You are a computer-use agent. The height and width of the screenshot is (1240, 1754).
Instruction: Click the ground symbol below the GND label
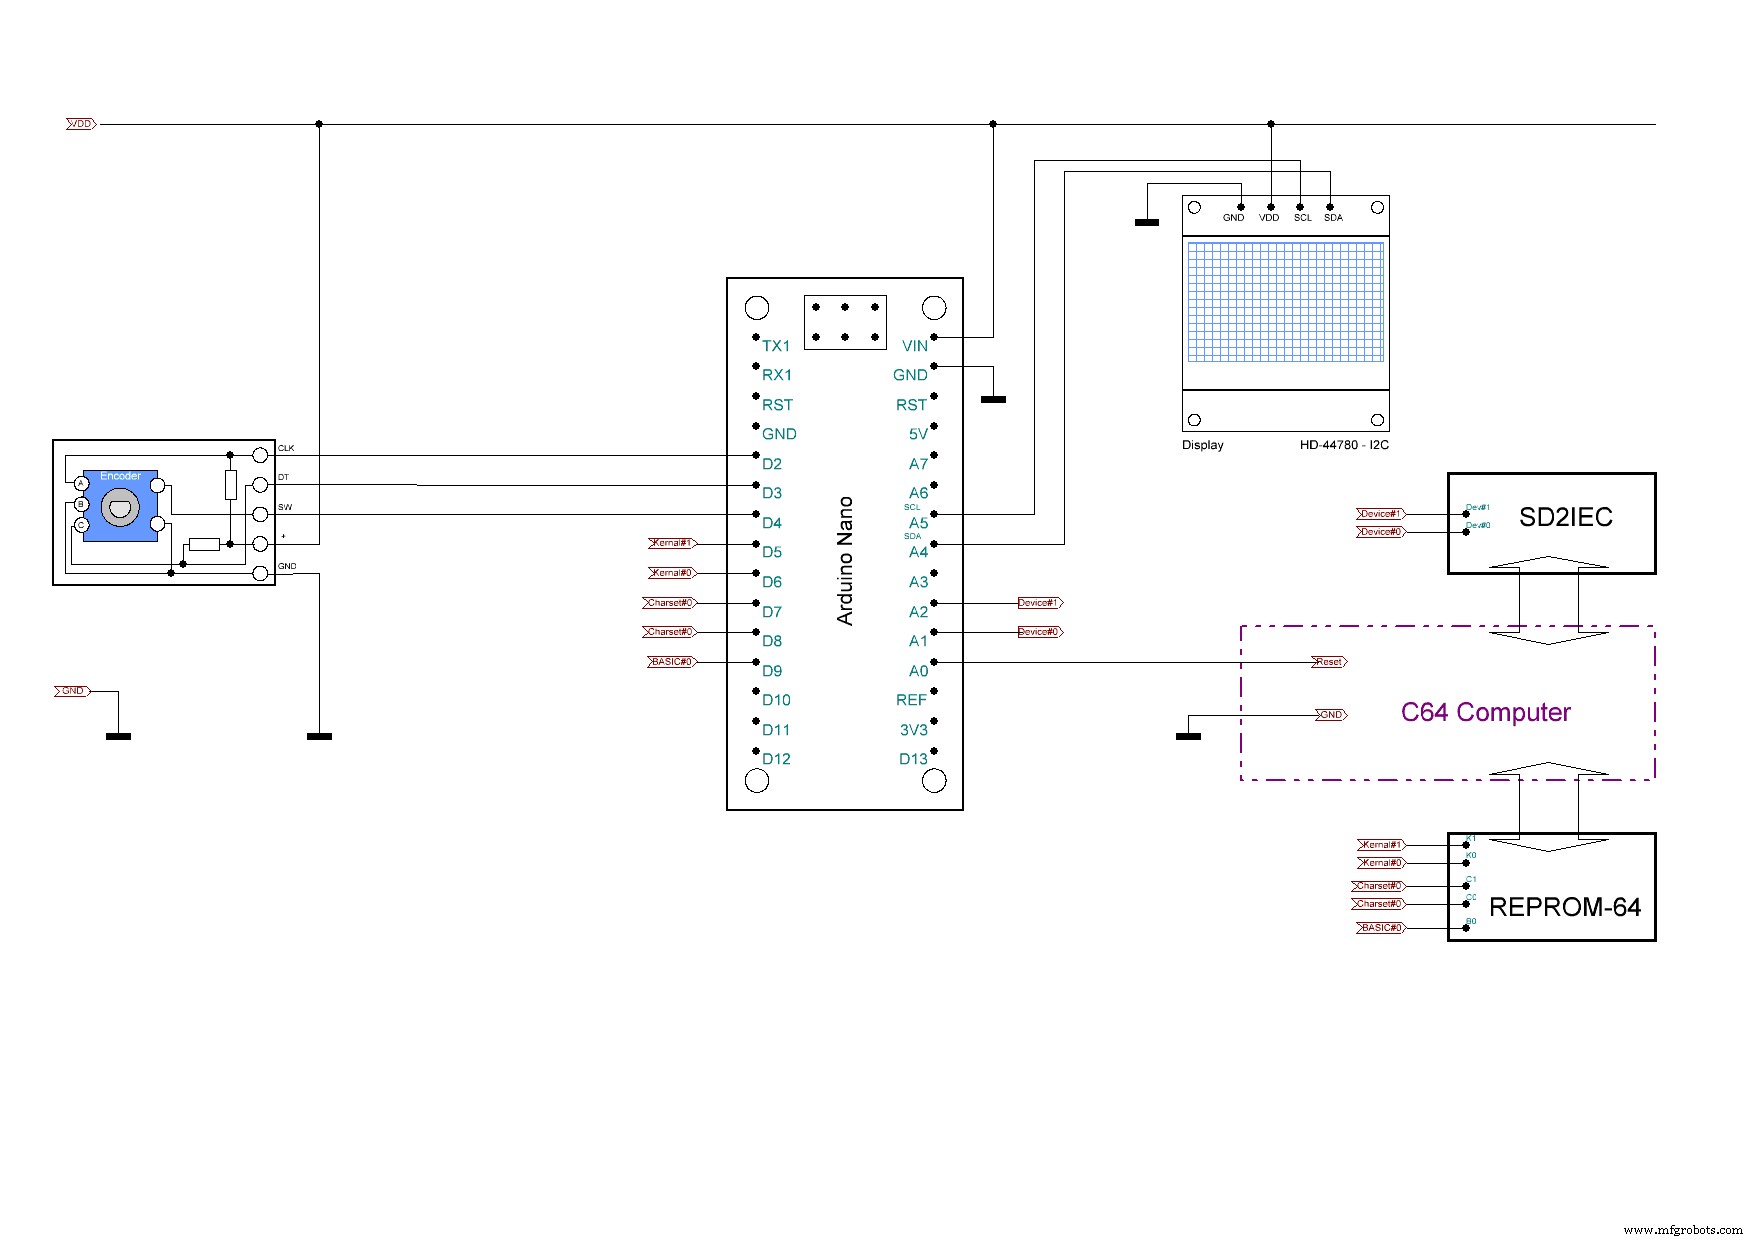coord(119,734)
